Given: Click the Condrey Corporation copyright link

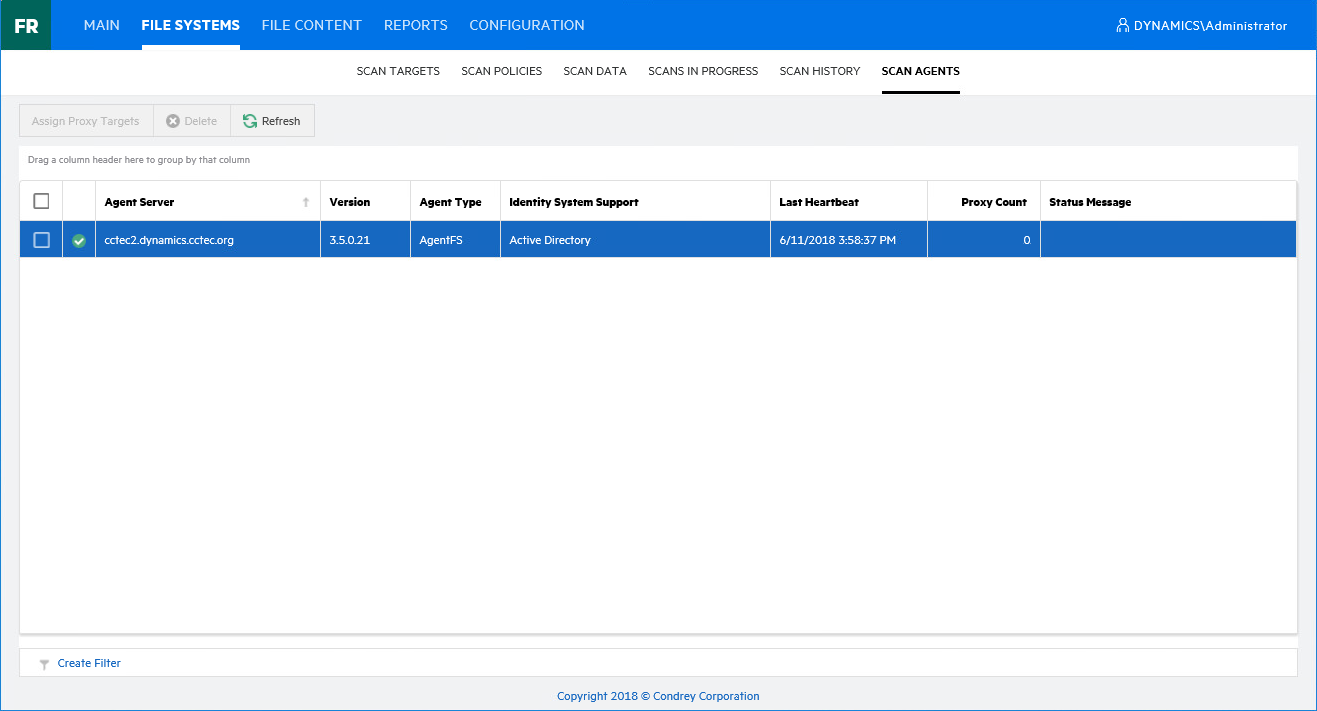Looking at the screenshot, I should coord(658,696).
